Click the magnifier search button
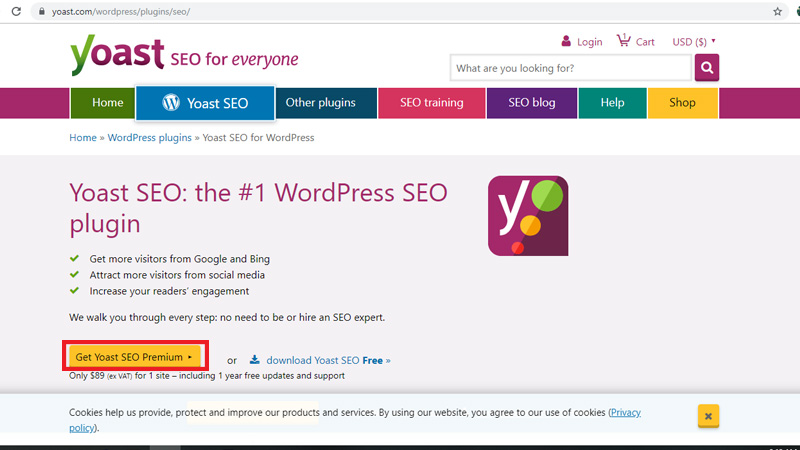The width and height of the screenshot is (800, 450). [x=707, y=67]
